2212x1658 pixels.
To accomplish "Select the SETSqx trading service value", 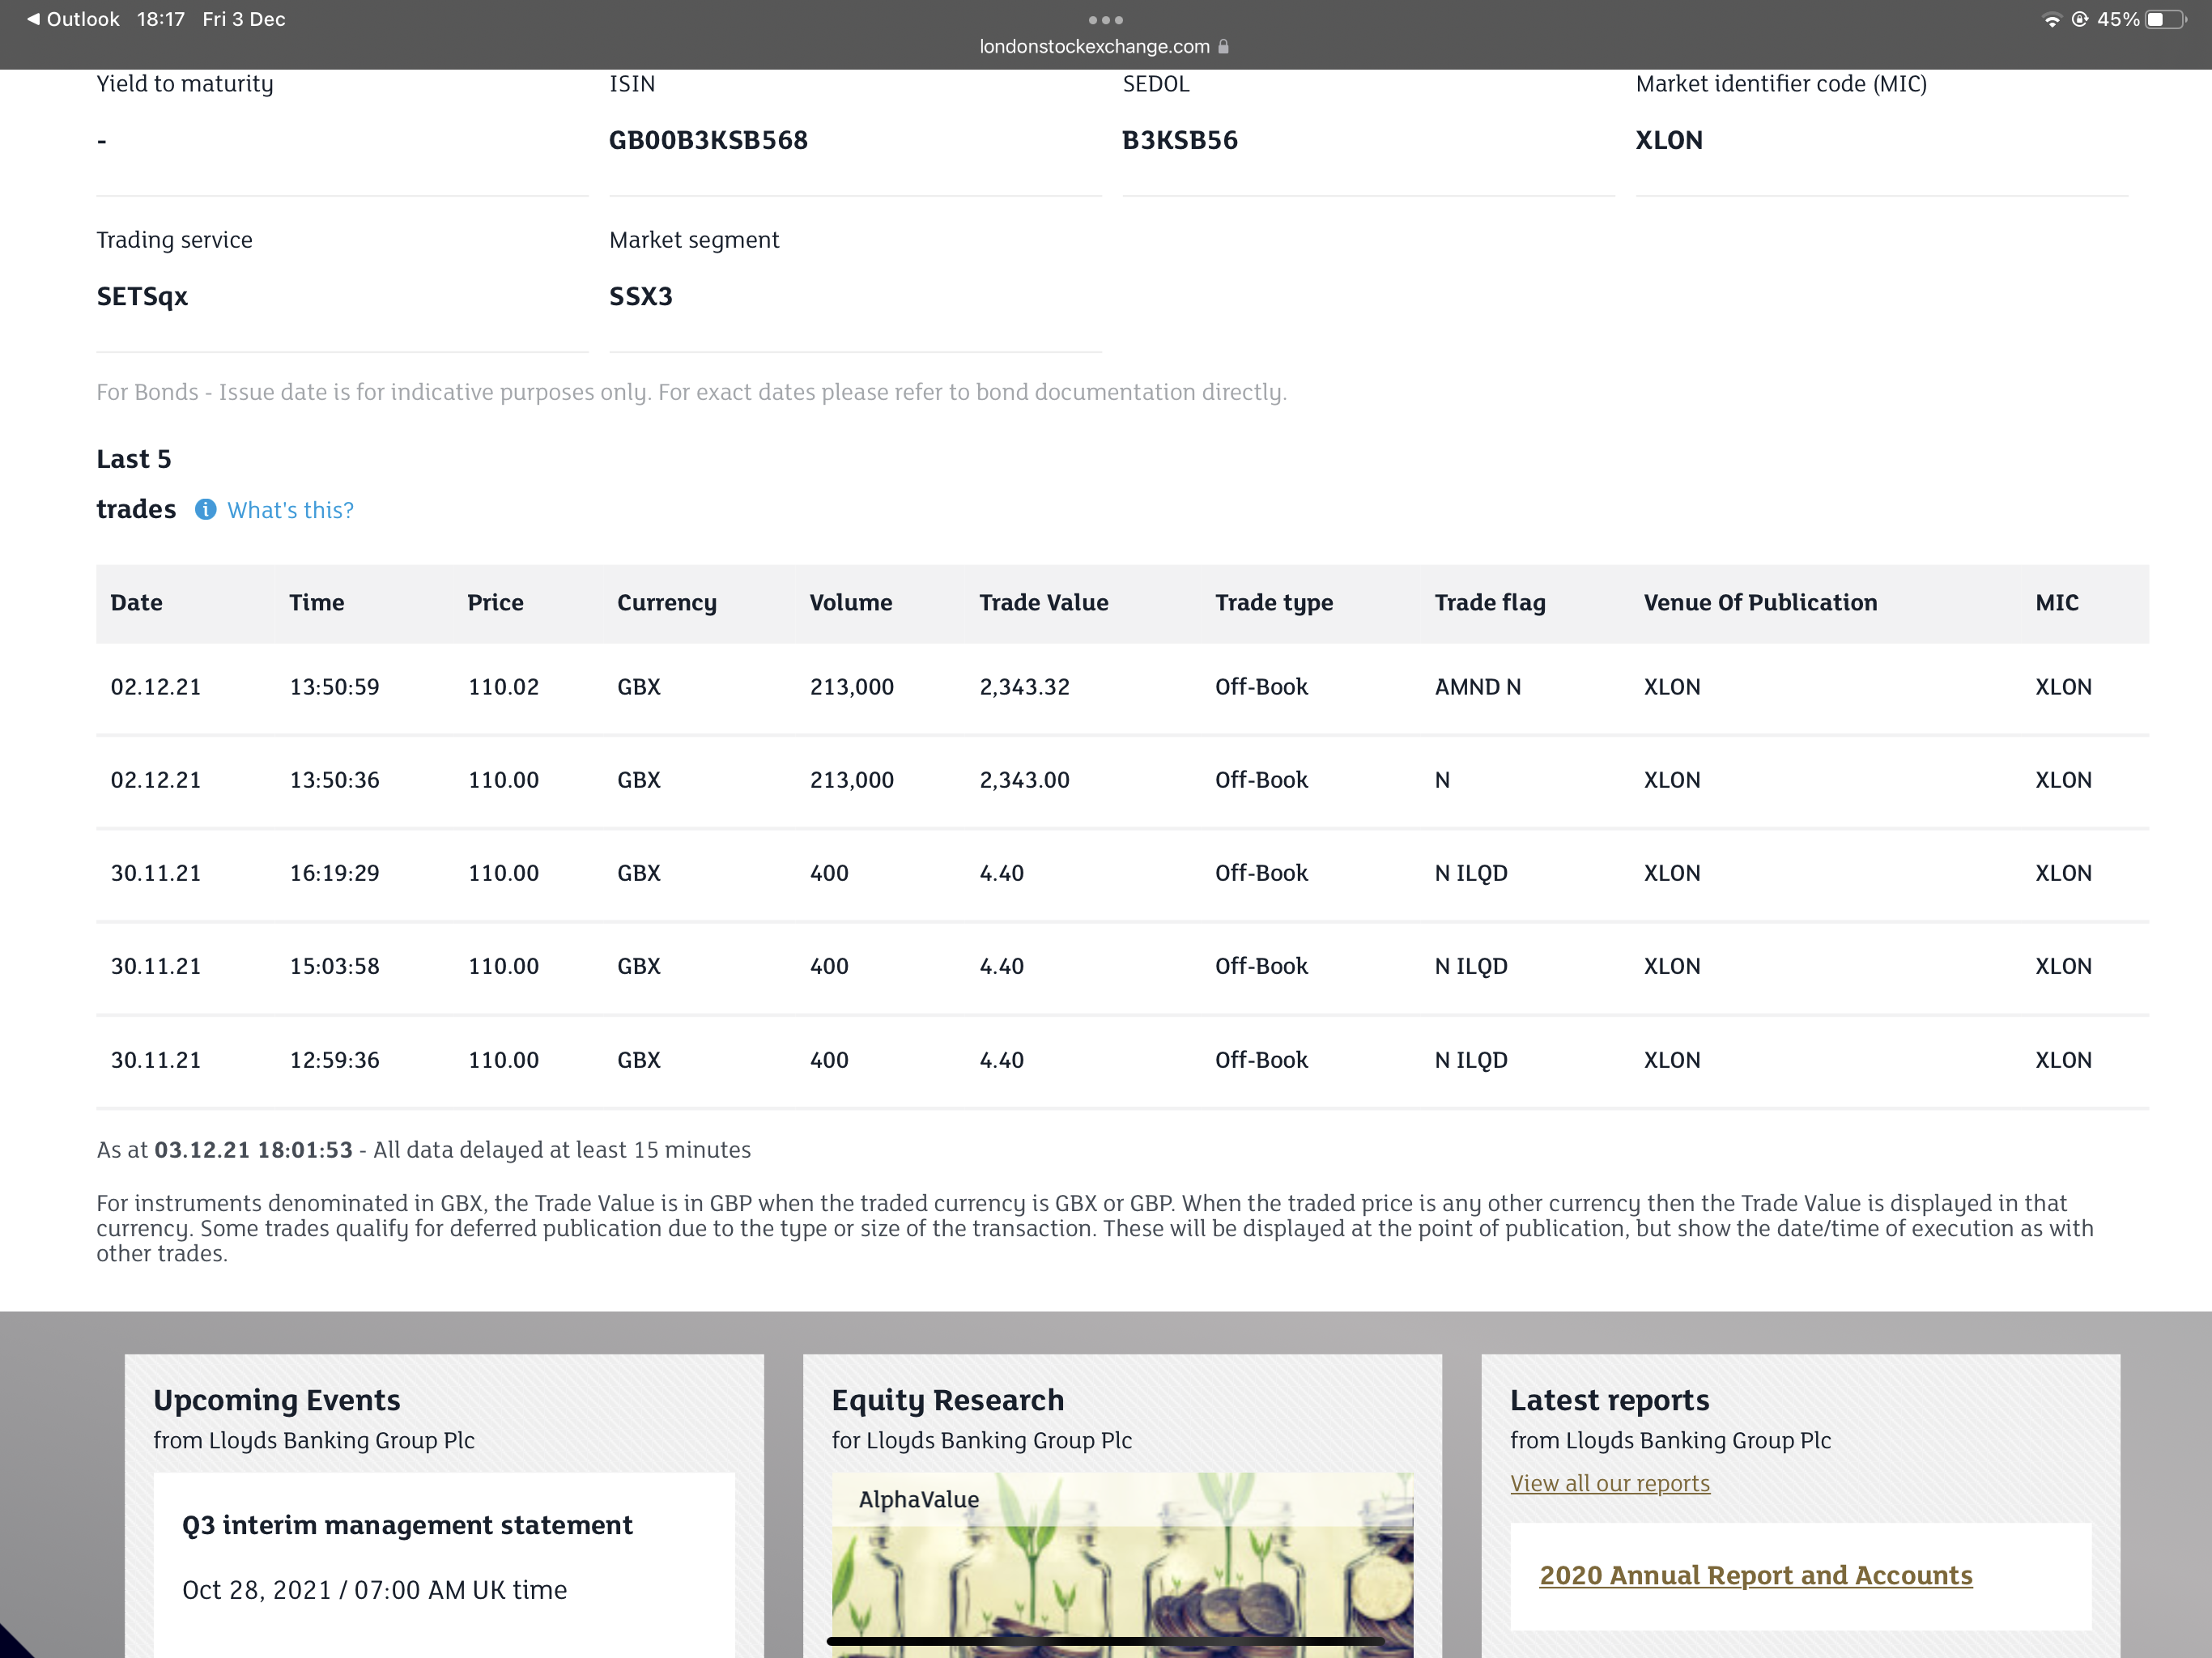I will tap(142, 297).
